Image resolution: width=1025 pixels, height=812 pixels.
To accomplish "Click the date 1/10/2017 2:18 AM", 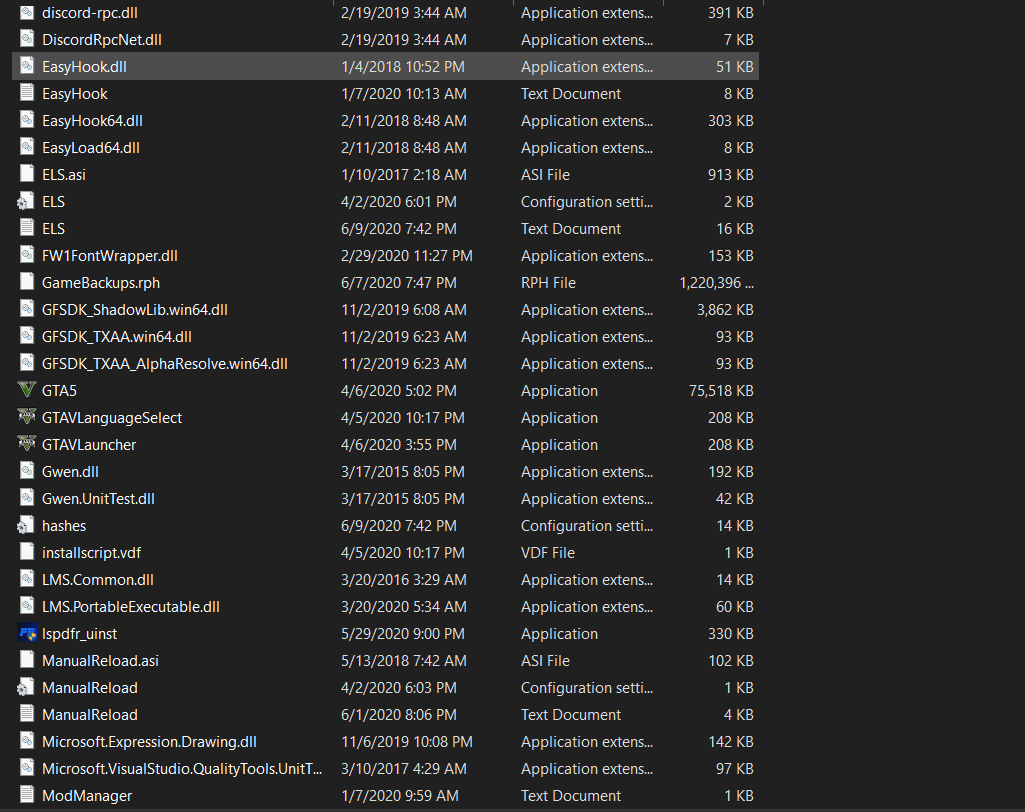I will [x=404, y=175].
